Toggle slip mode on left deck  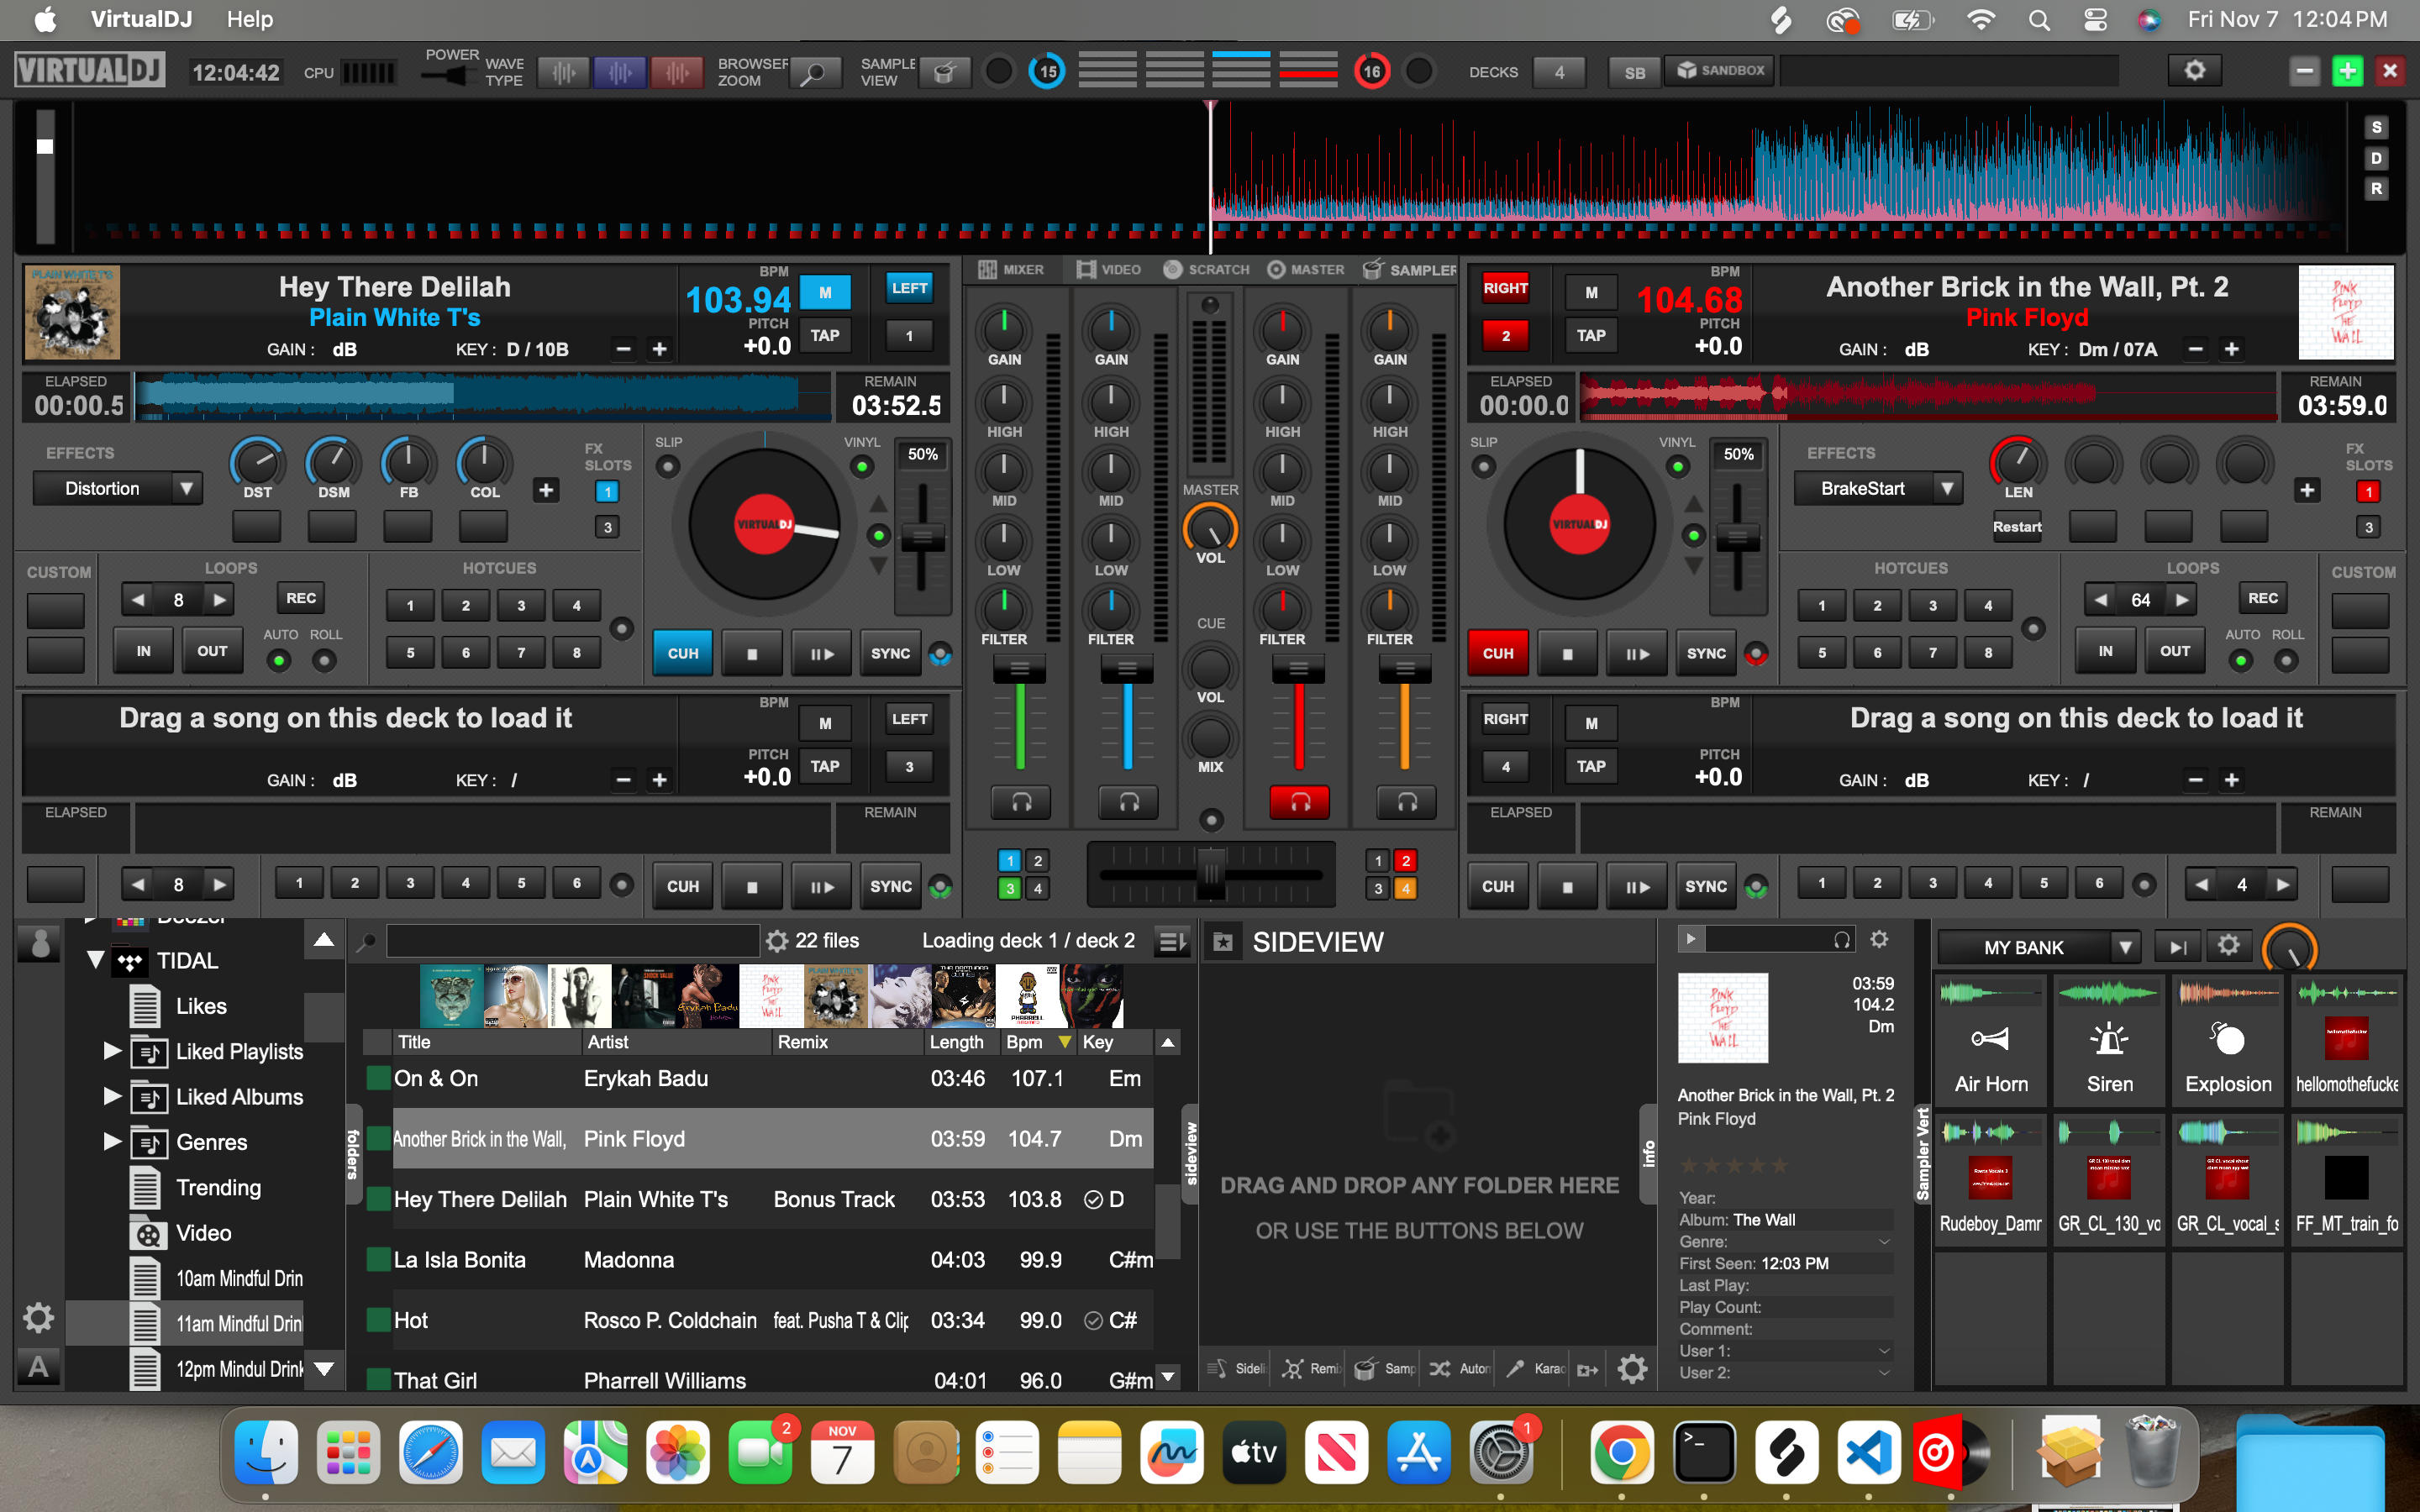pyautogui.click(x=668, y=467)
